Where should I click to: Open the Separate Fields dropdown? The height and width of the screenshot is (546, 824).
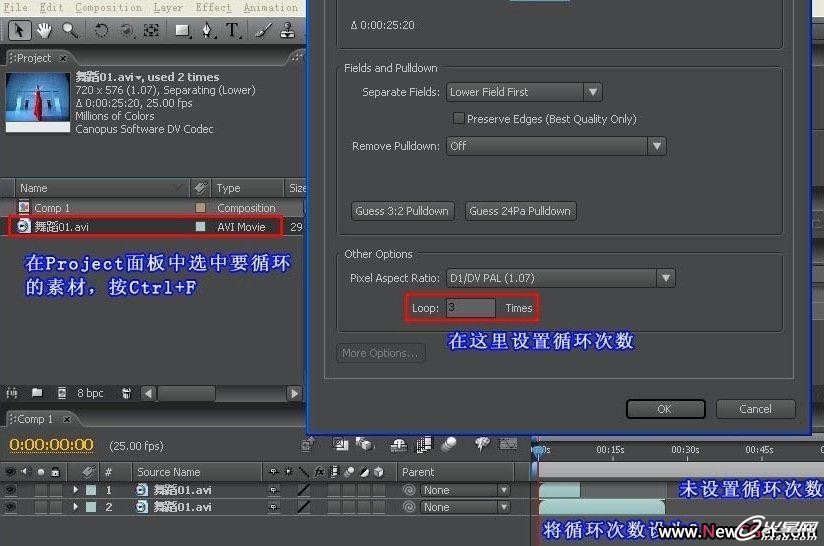tap(523, 92)
